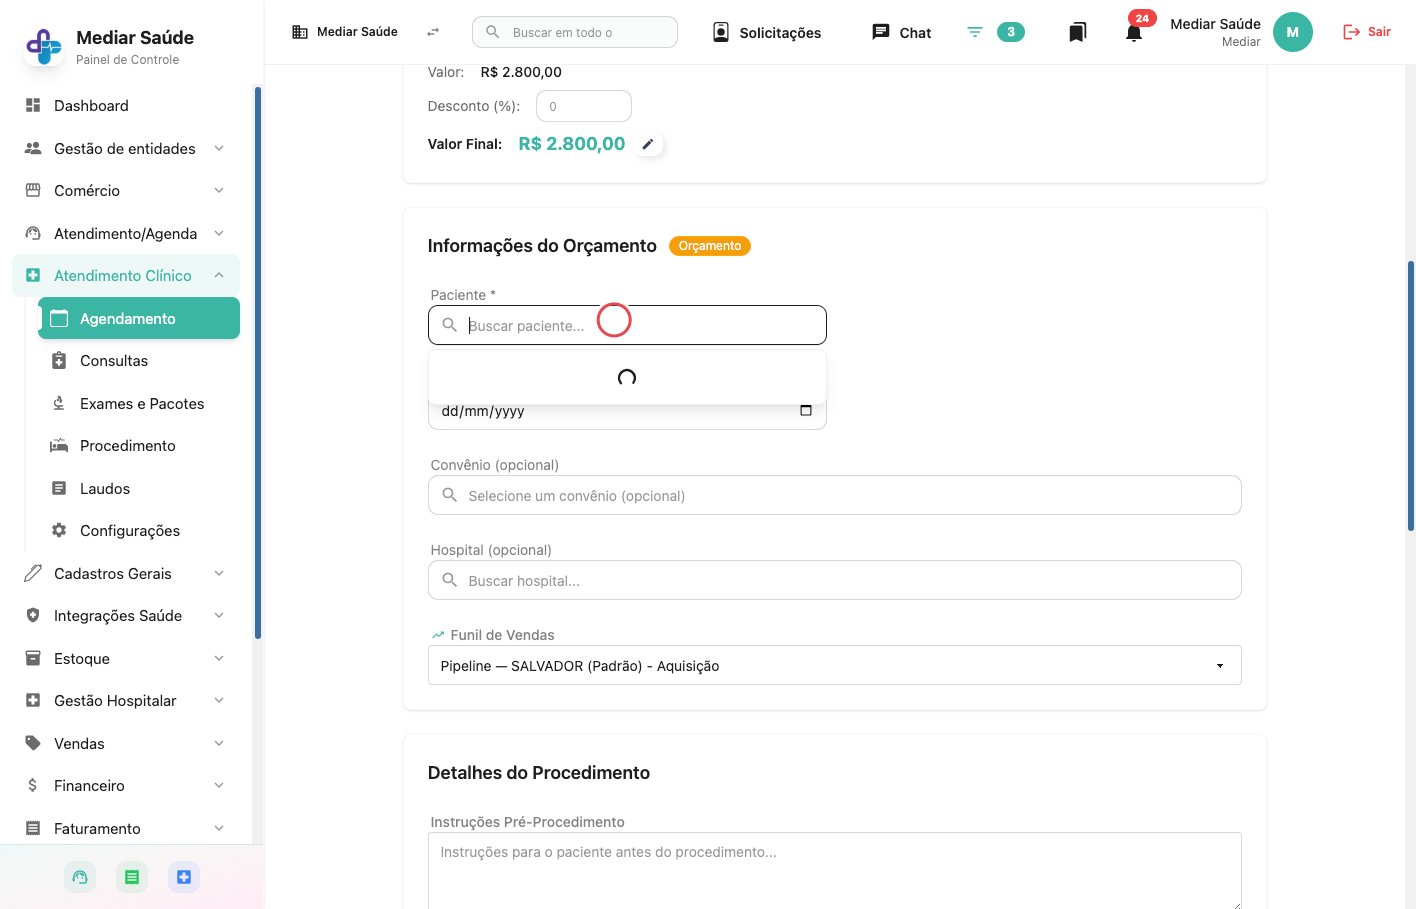Click the global Buscar em todo o search box
Image resolution: width=1416 pixels, height=909 pixels.
575,32
